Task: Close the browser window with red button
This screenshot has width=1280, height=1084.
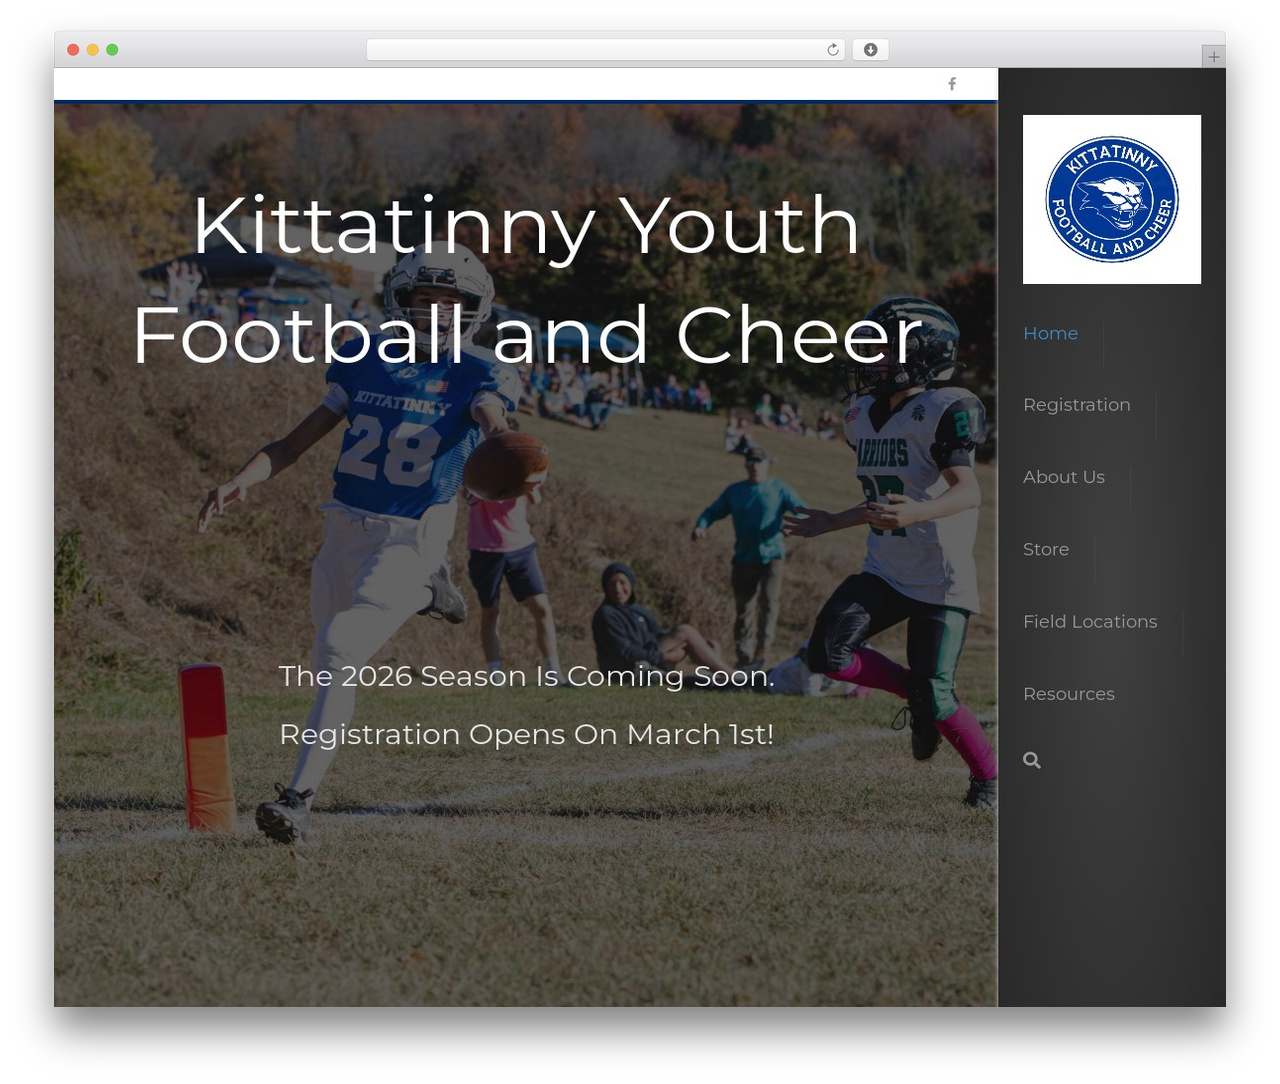Action: coord(73,50)
